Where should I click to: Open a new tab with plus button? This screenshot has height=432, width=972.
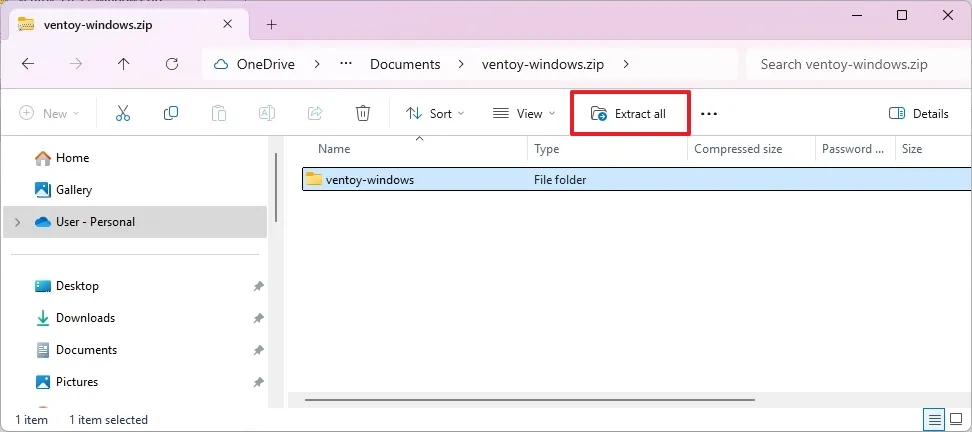pyautogui.click(x=271, y=25)
